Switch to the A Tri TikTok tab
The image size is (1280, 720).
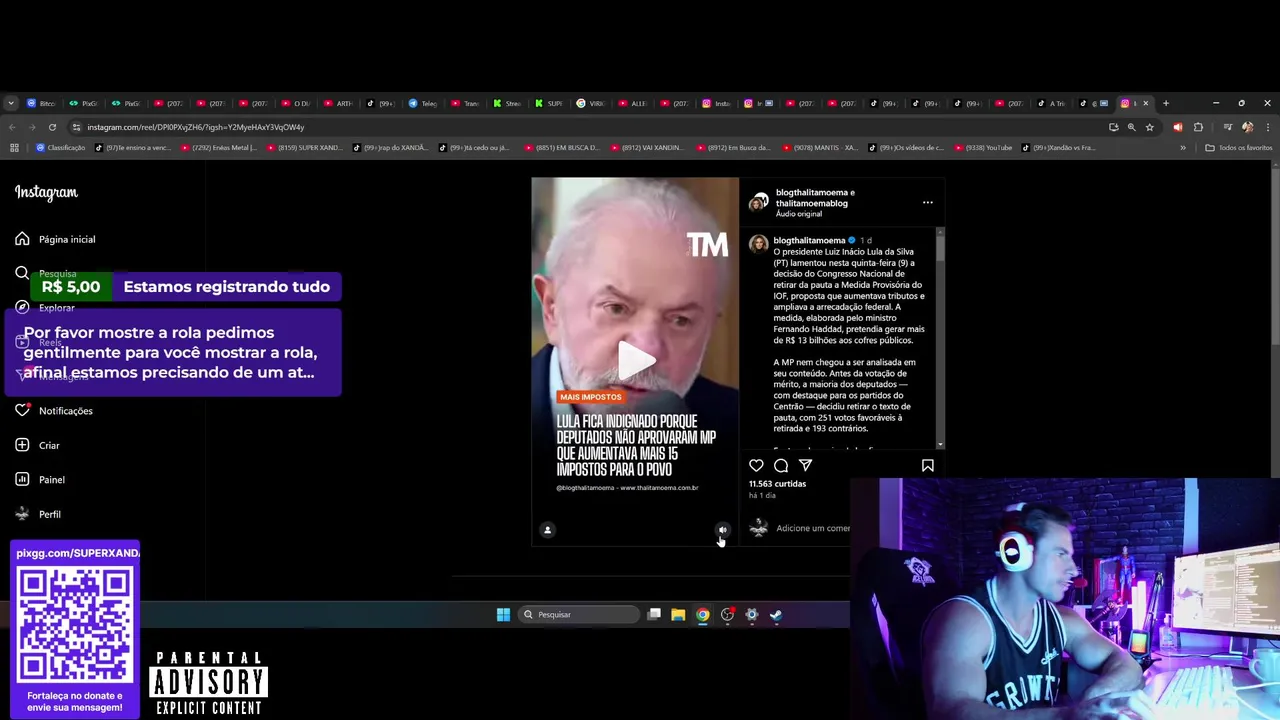click(1051, 103)
